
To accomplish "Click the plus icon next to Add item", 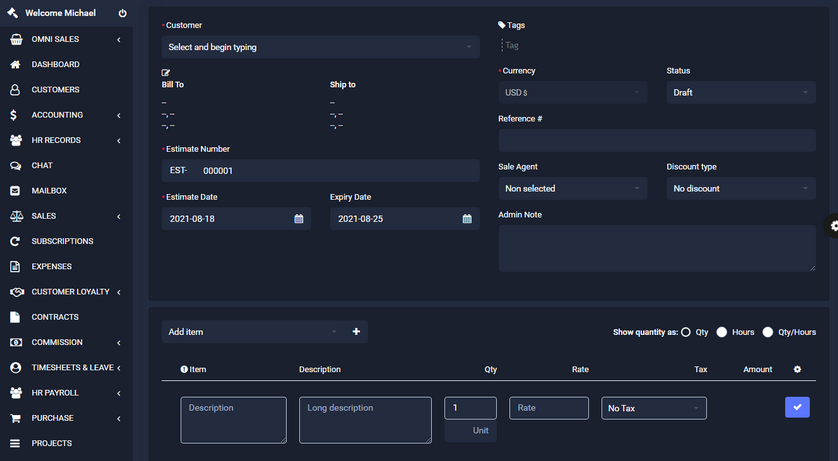I will click(356, 332).
